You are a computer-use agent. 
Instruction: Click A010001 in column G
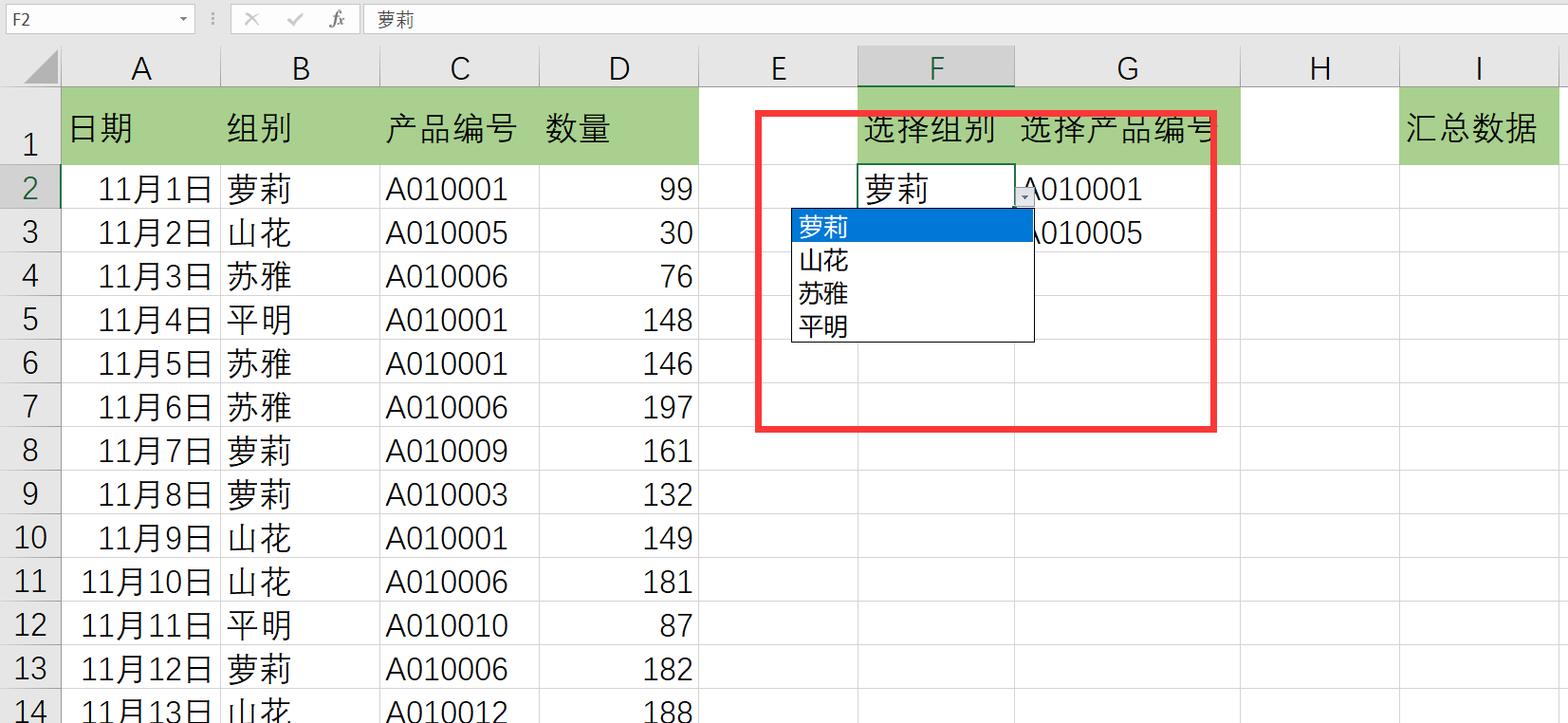tap(1127, 188)
